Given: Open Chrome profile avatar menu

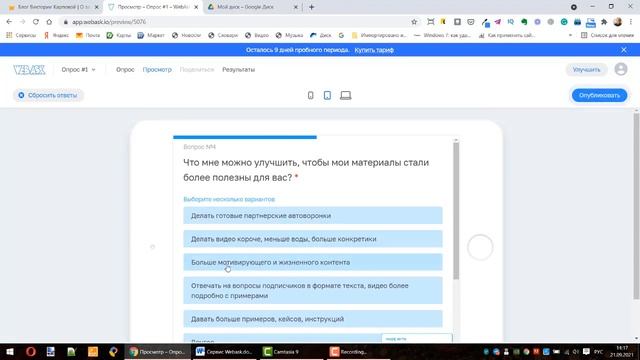Looking at the screenshot, I should (x=618, y=22).
